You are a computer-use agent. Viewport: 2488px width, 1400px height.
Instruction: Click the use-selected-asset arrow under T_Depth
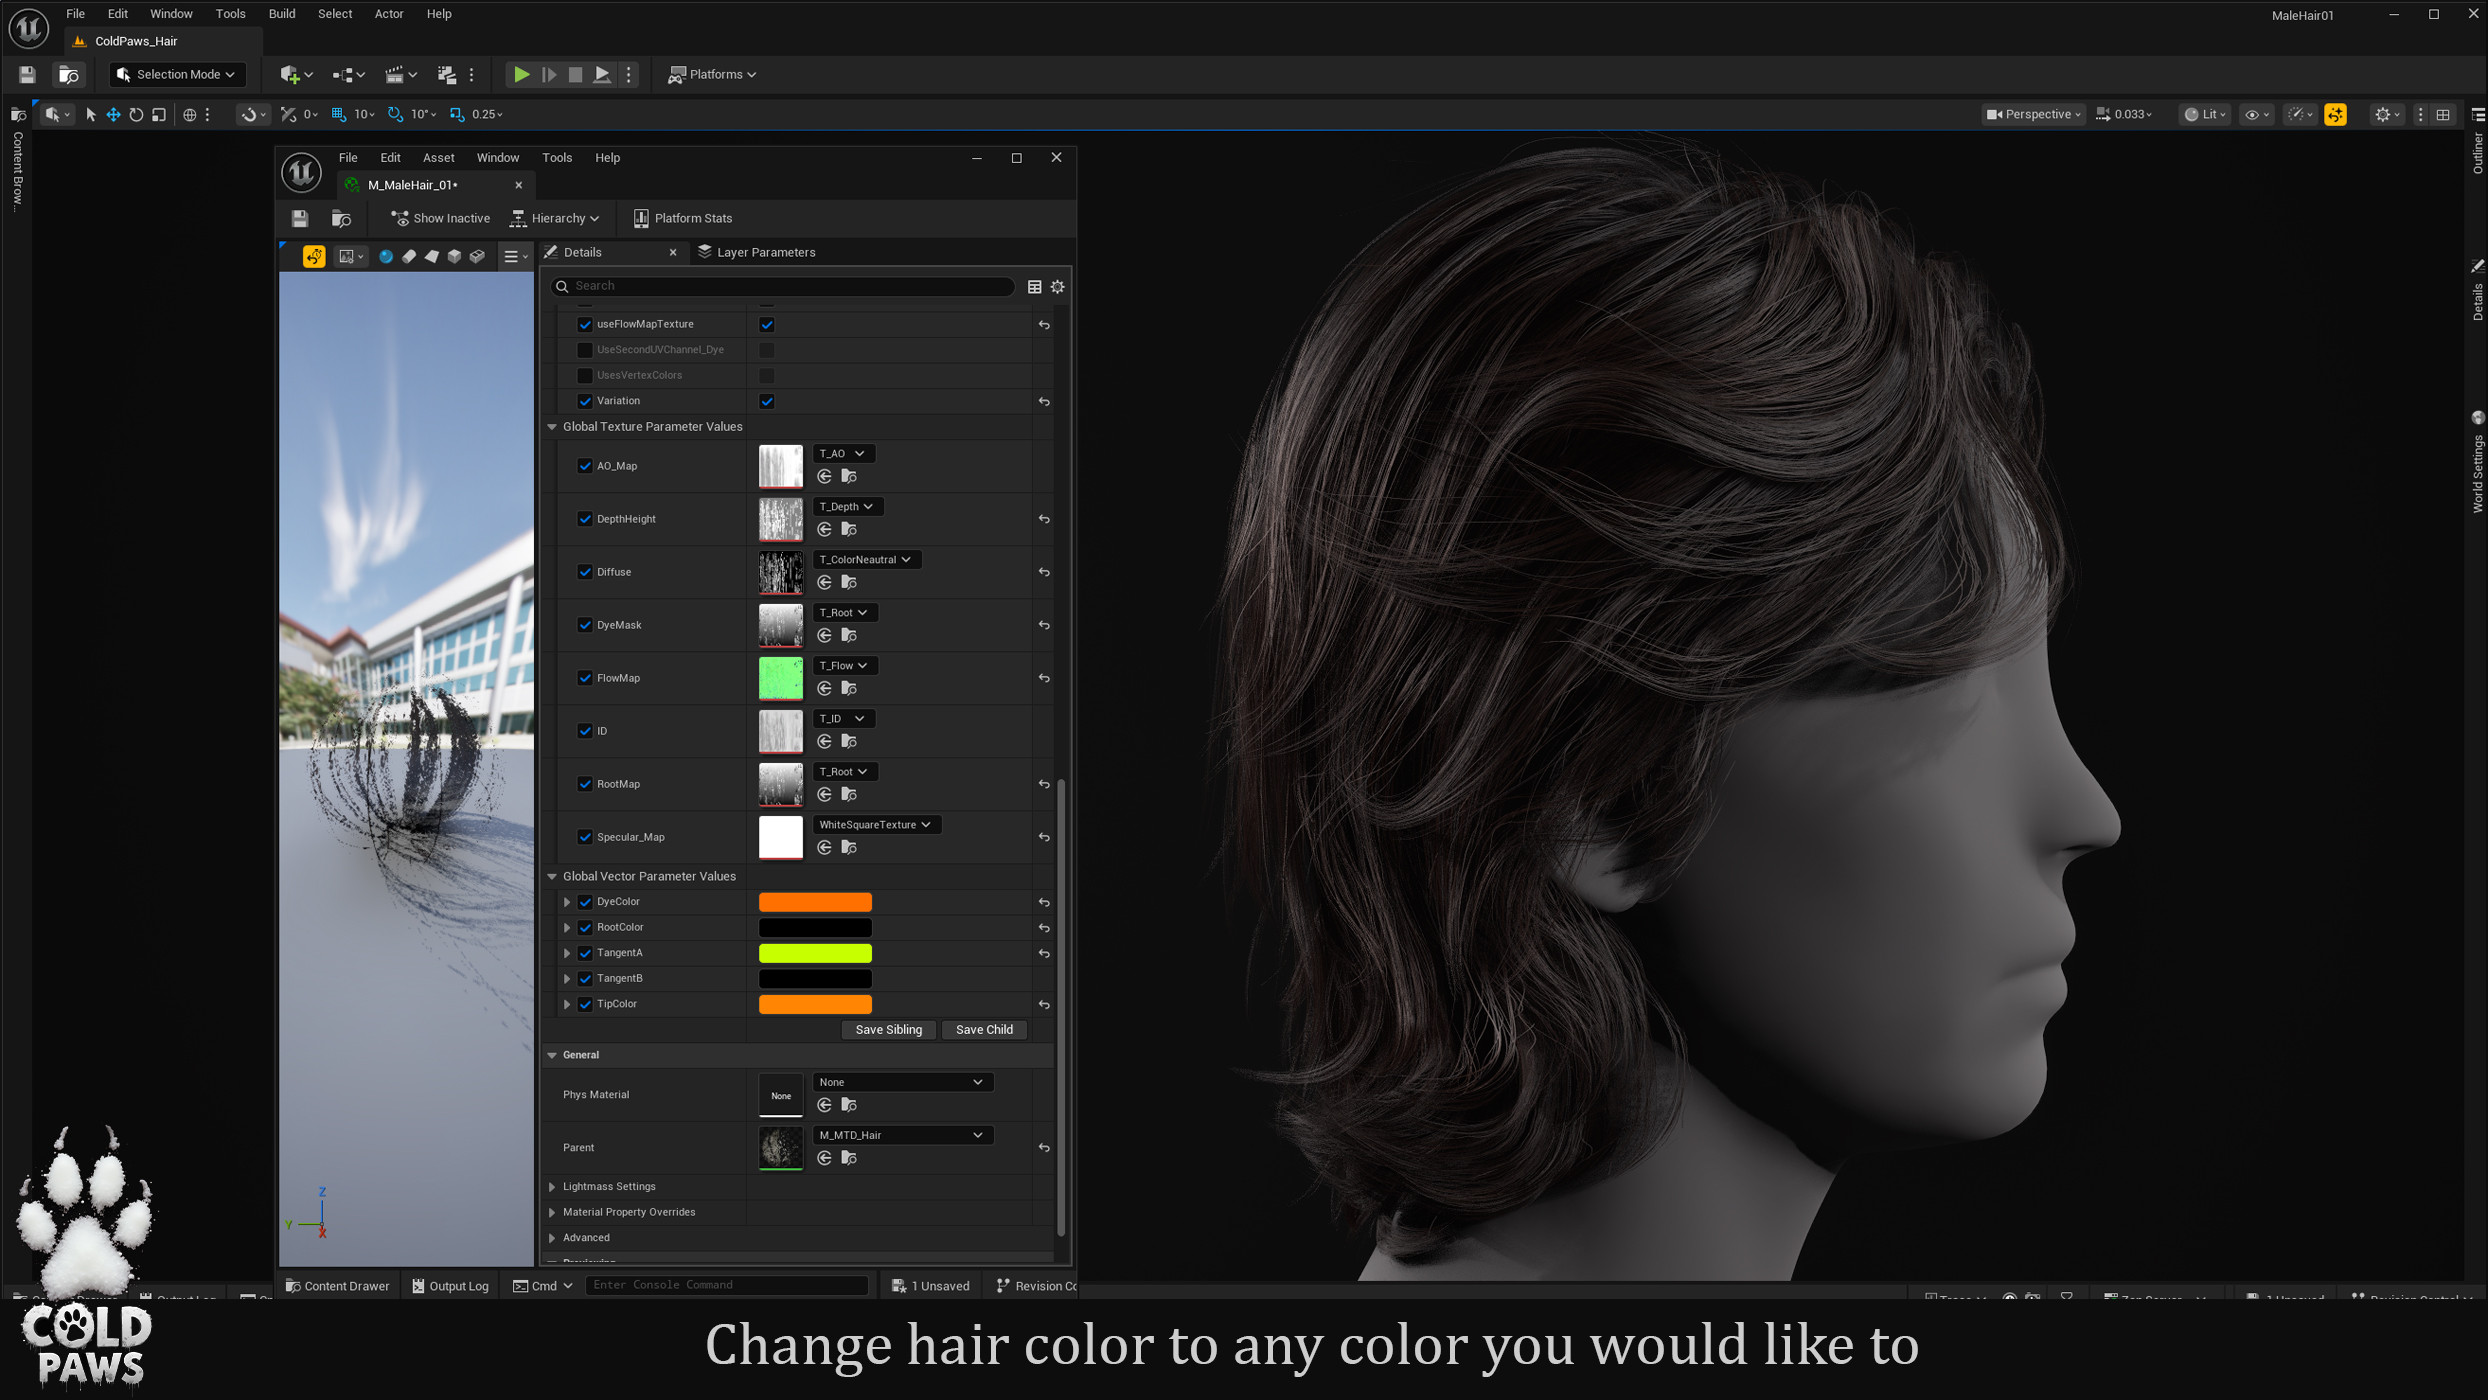tap(824, 529)
